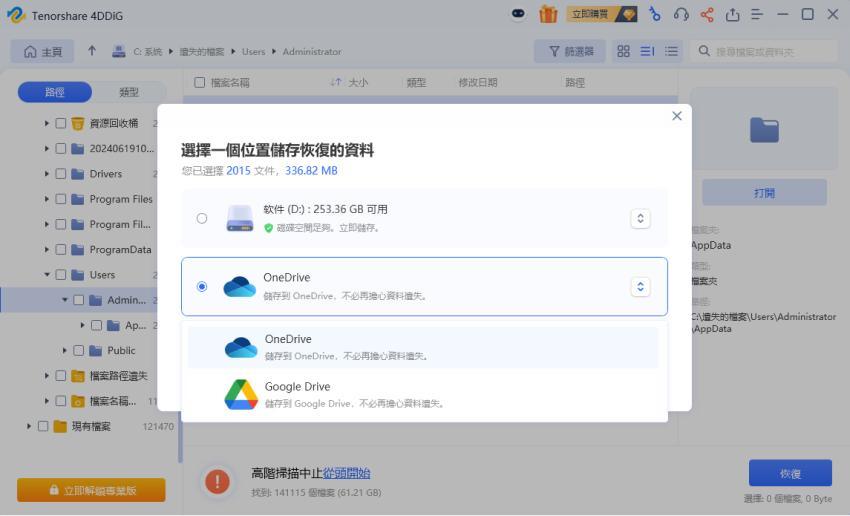
Task: Click the 立即購買 buy now button
Action: [x=602, y=14]
